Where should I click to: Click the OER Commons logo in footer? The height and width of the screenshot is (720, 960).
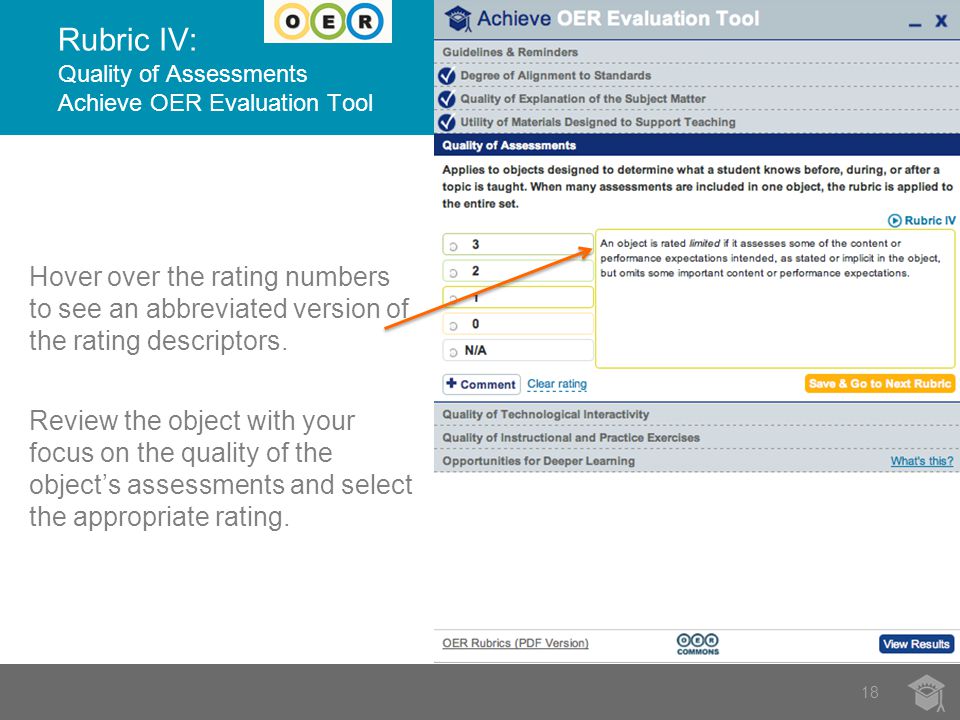coord(698,644)
